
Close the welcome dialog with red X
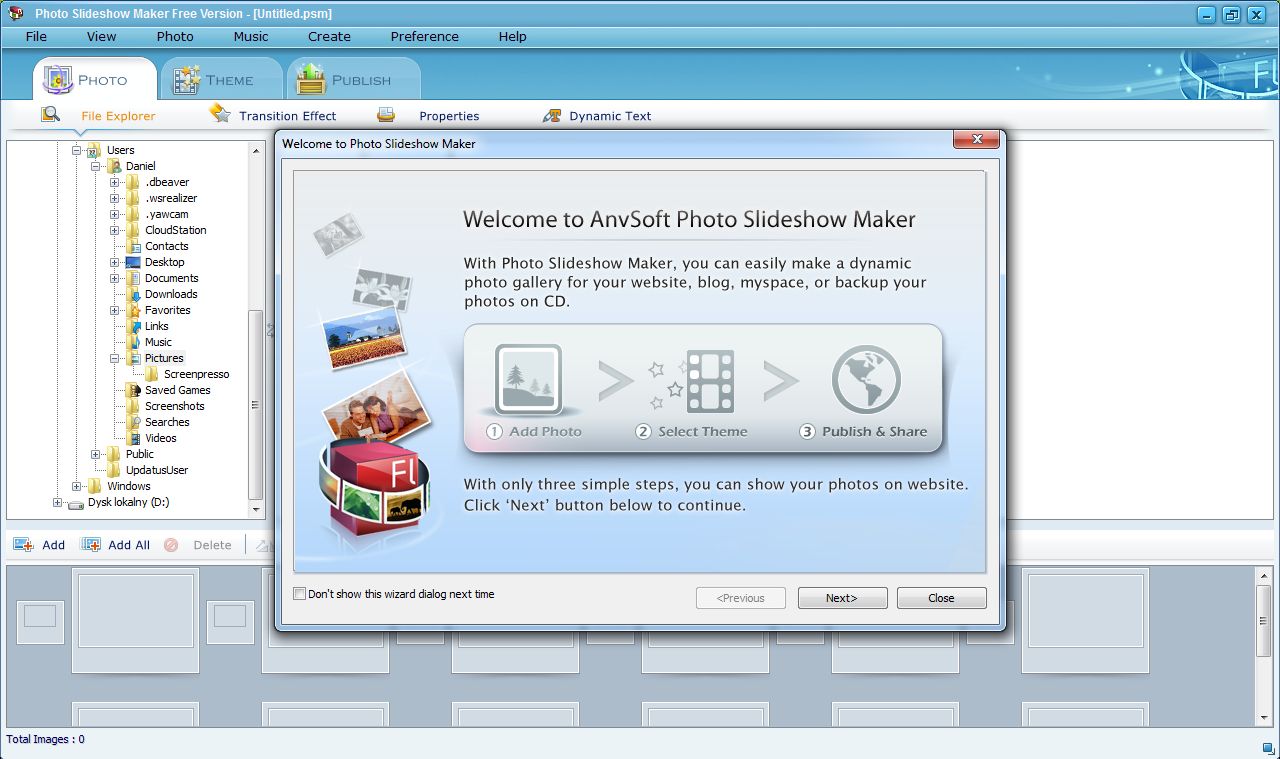click(976, 139)
